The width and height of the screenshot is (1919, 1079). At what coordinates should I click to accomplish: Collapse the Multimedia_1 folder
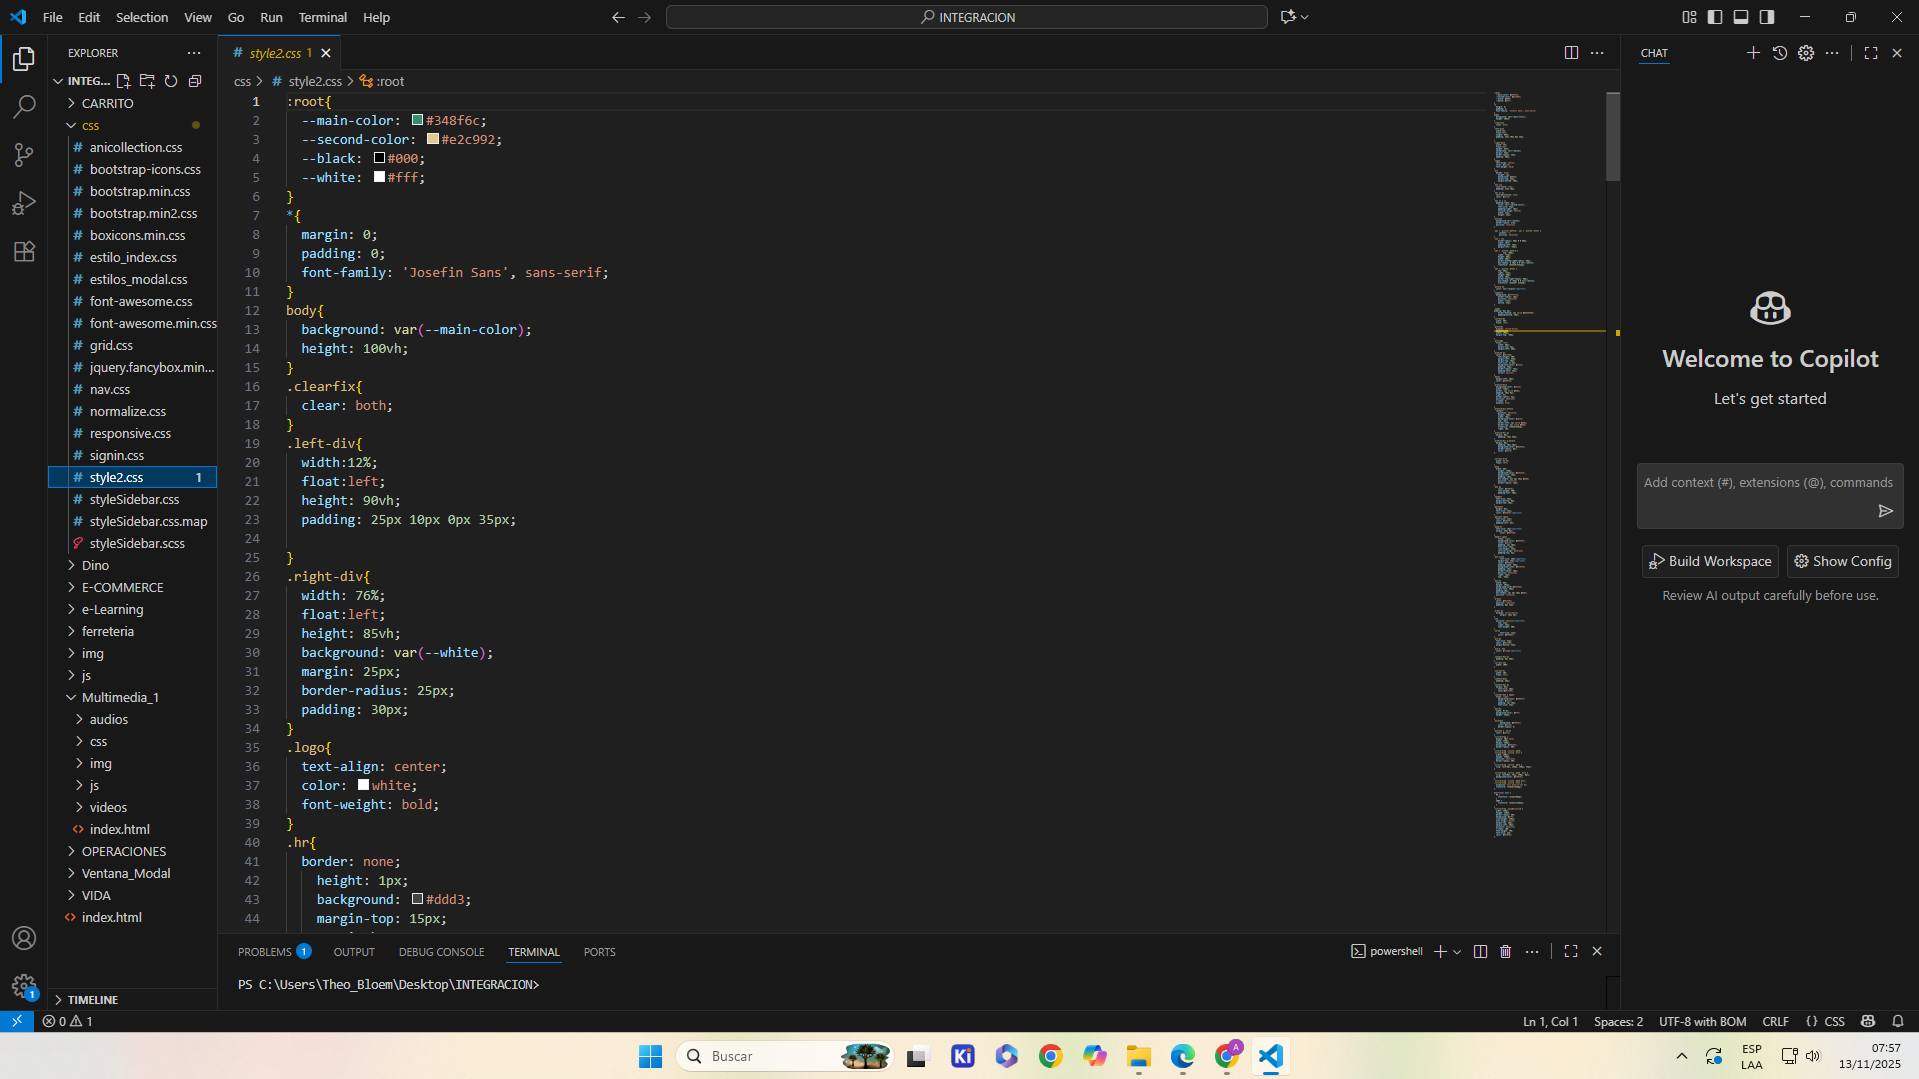point(119,697)
